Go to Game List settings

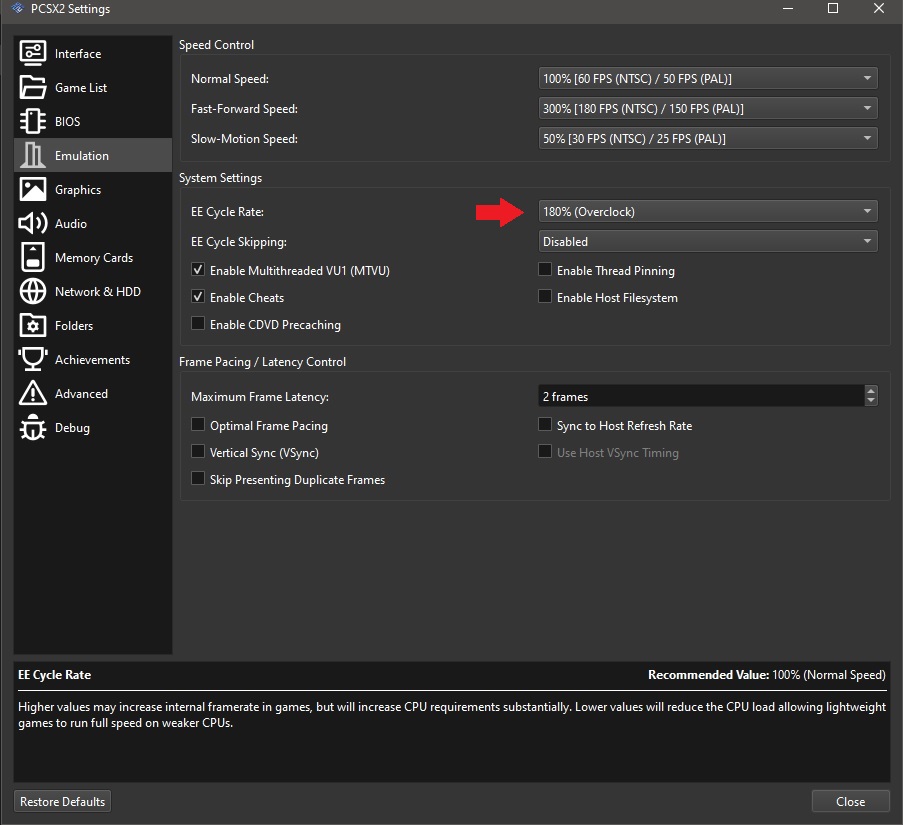93,87
